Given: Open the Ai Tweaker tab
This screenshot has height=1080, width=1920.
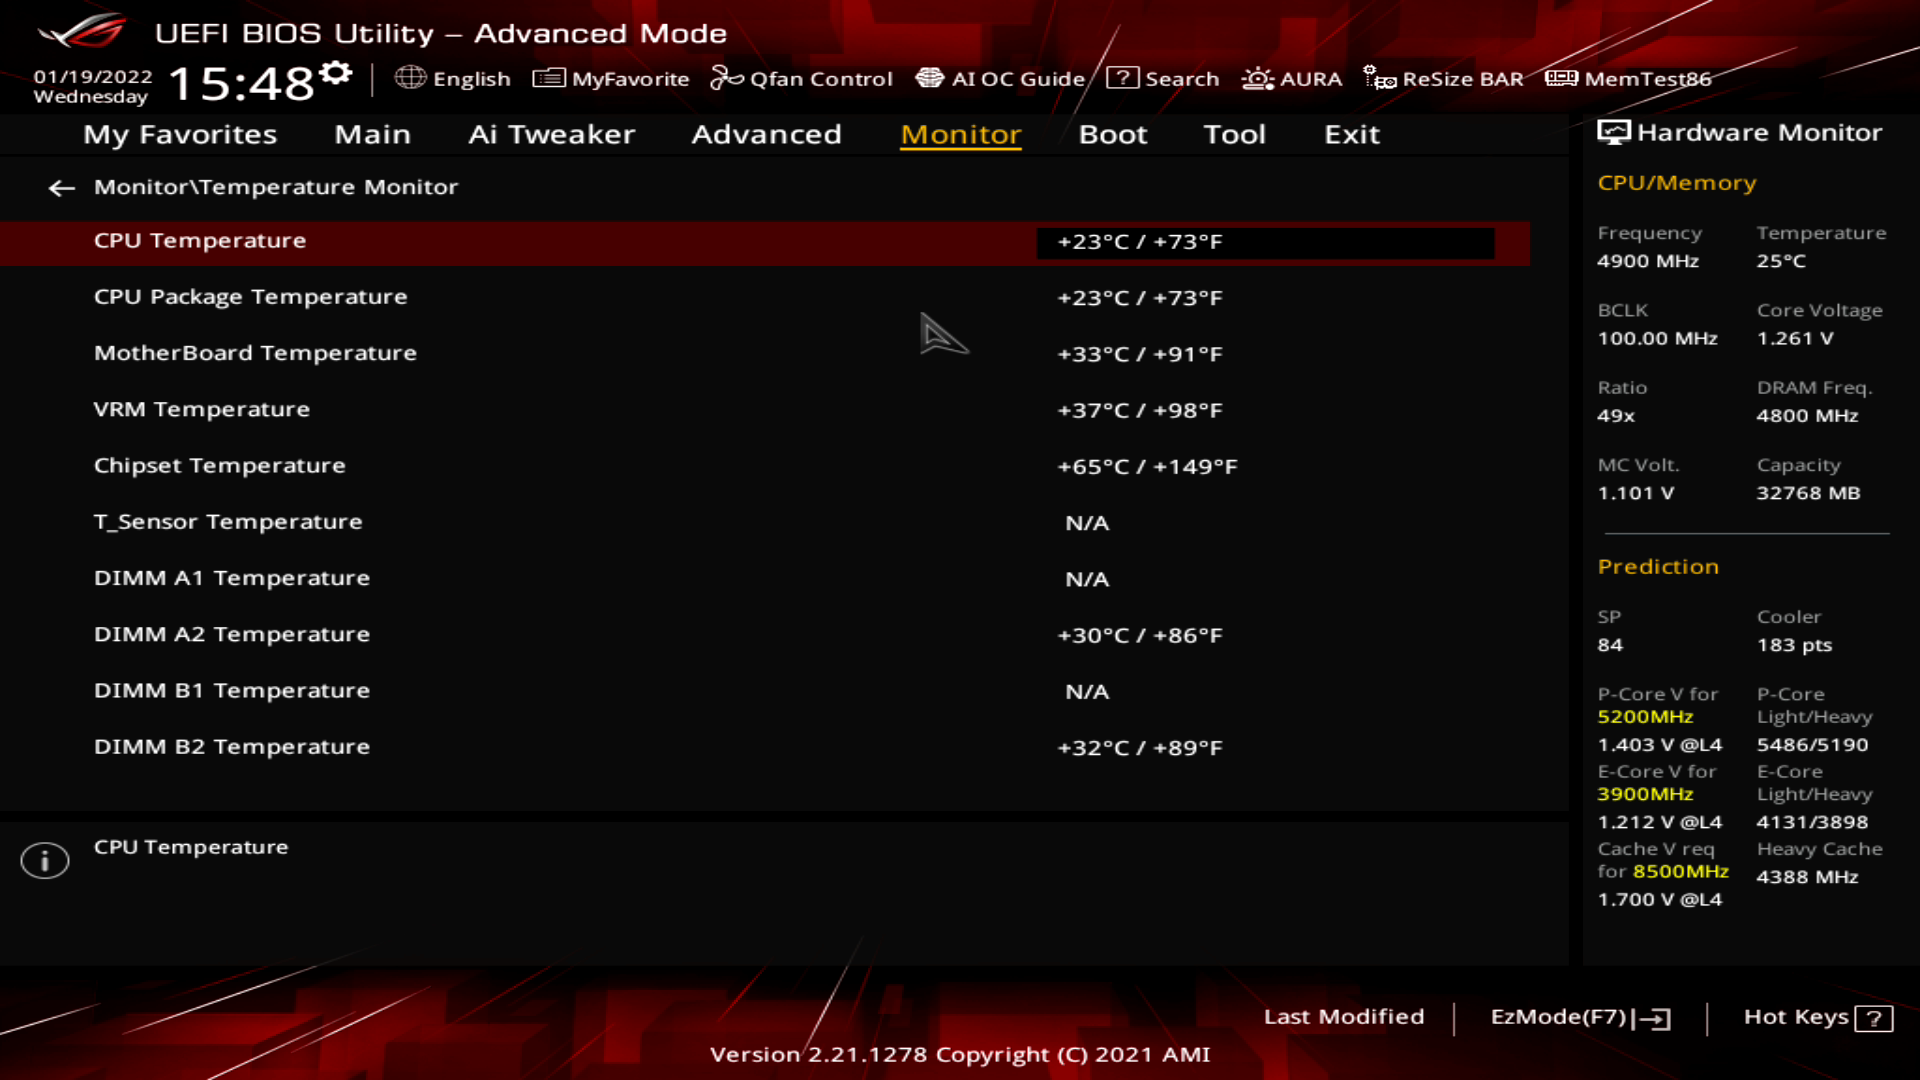Looking at the screenshot, I should coord(551,134).
